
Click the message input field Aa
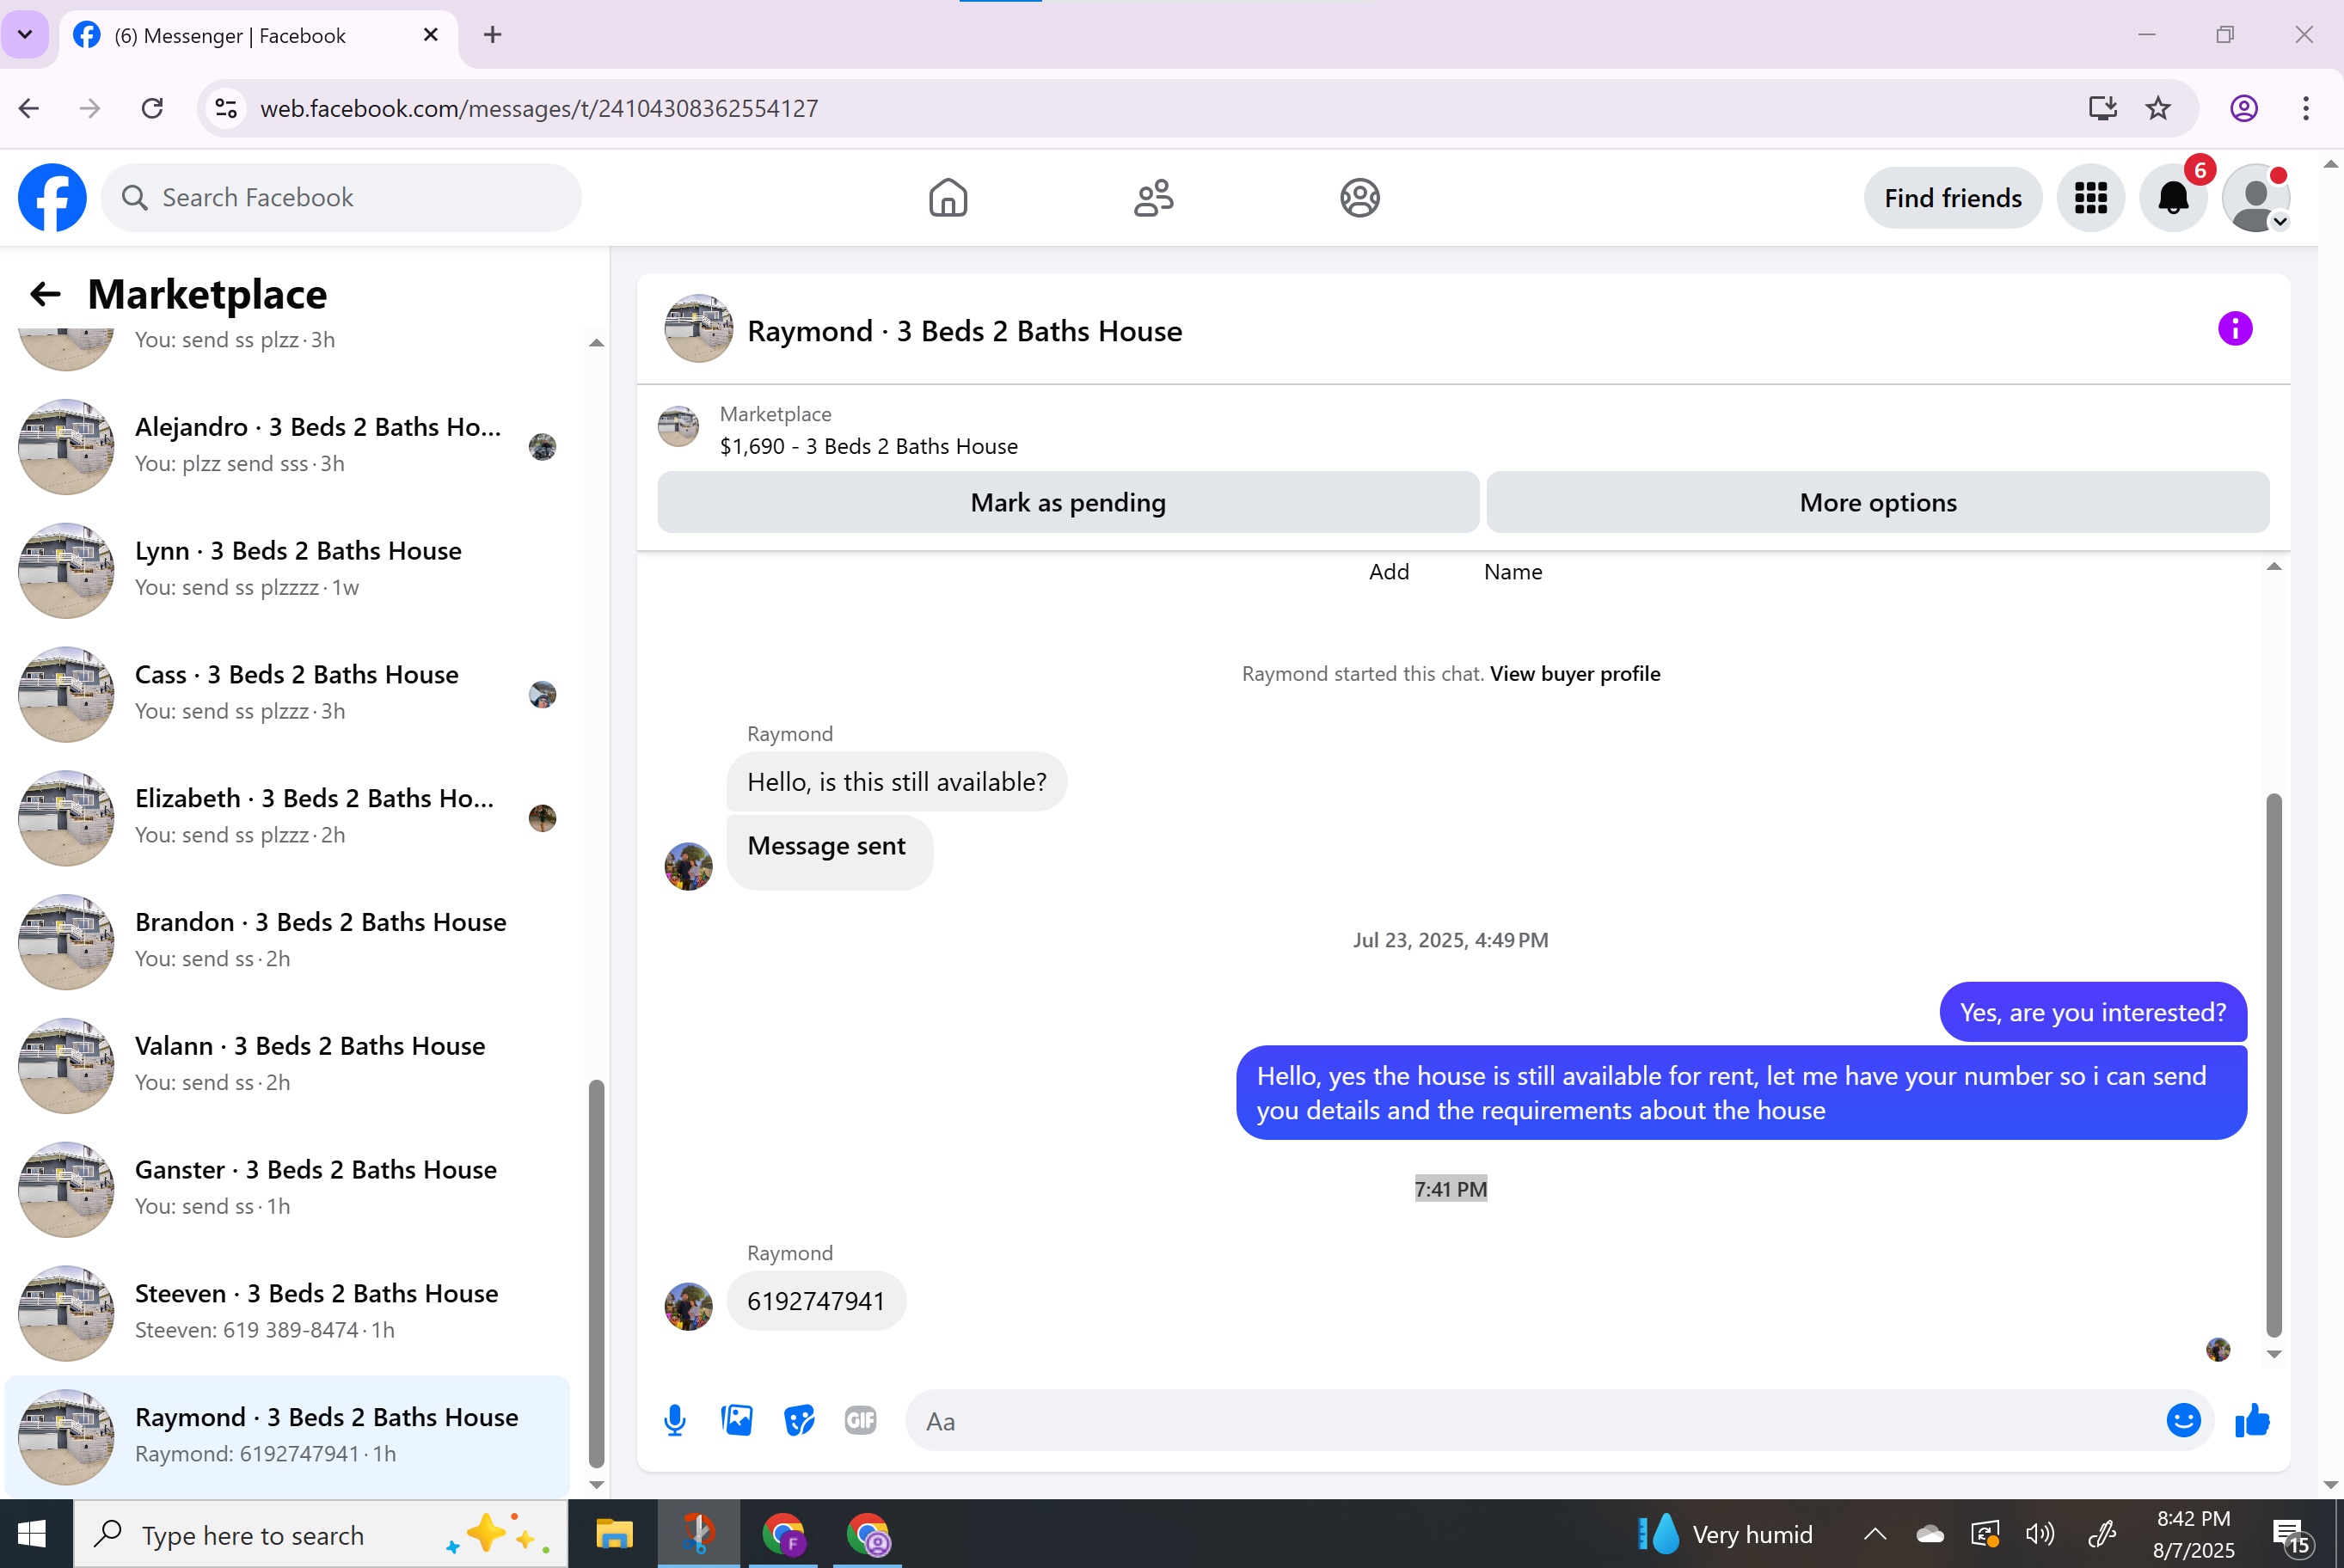(x=1535, y=1420)
